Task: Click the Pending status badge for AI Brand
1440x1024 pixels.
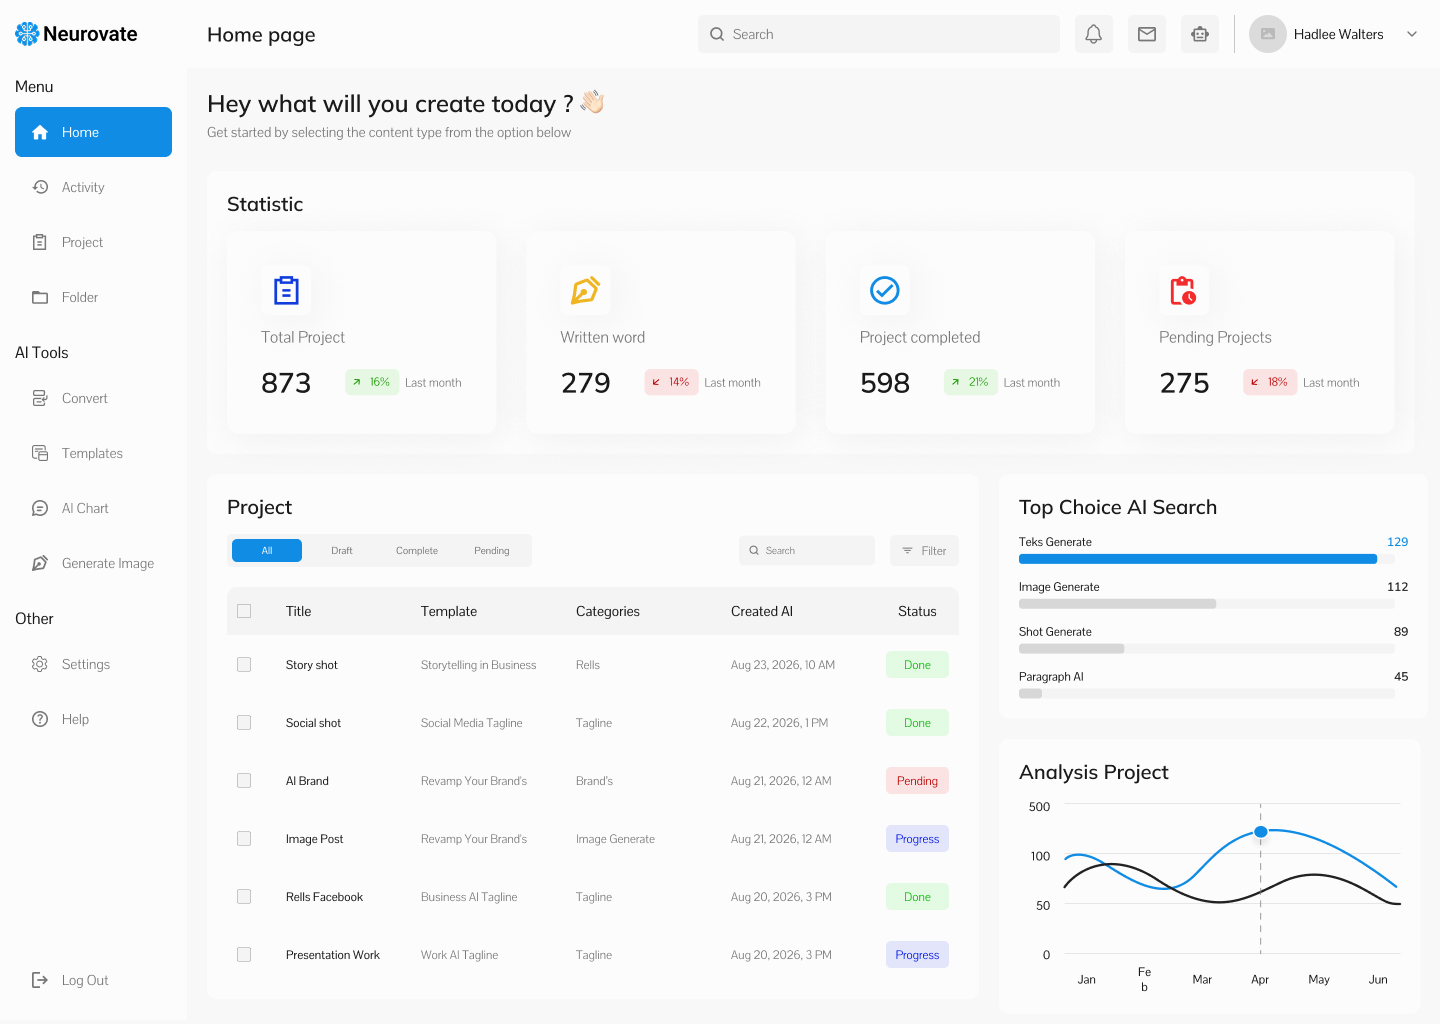Action: pos(917,781)
